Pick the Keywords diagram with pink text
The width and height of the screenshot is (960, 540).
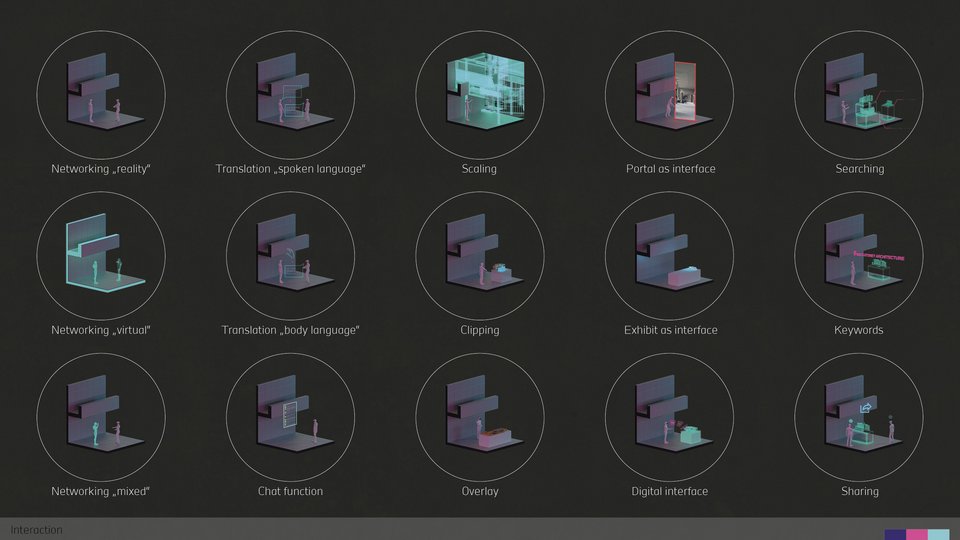tap(859, 256)
